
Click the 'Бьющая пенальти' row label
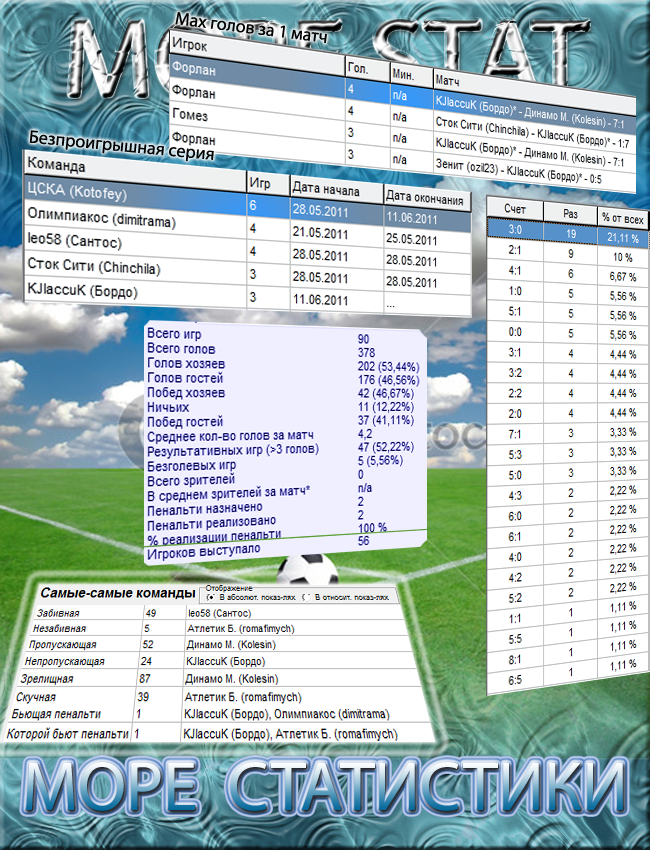[56, 714]
